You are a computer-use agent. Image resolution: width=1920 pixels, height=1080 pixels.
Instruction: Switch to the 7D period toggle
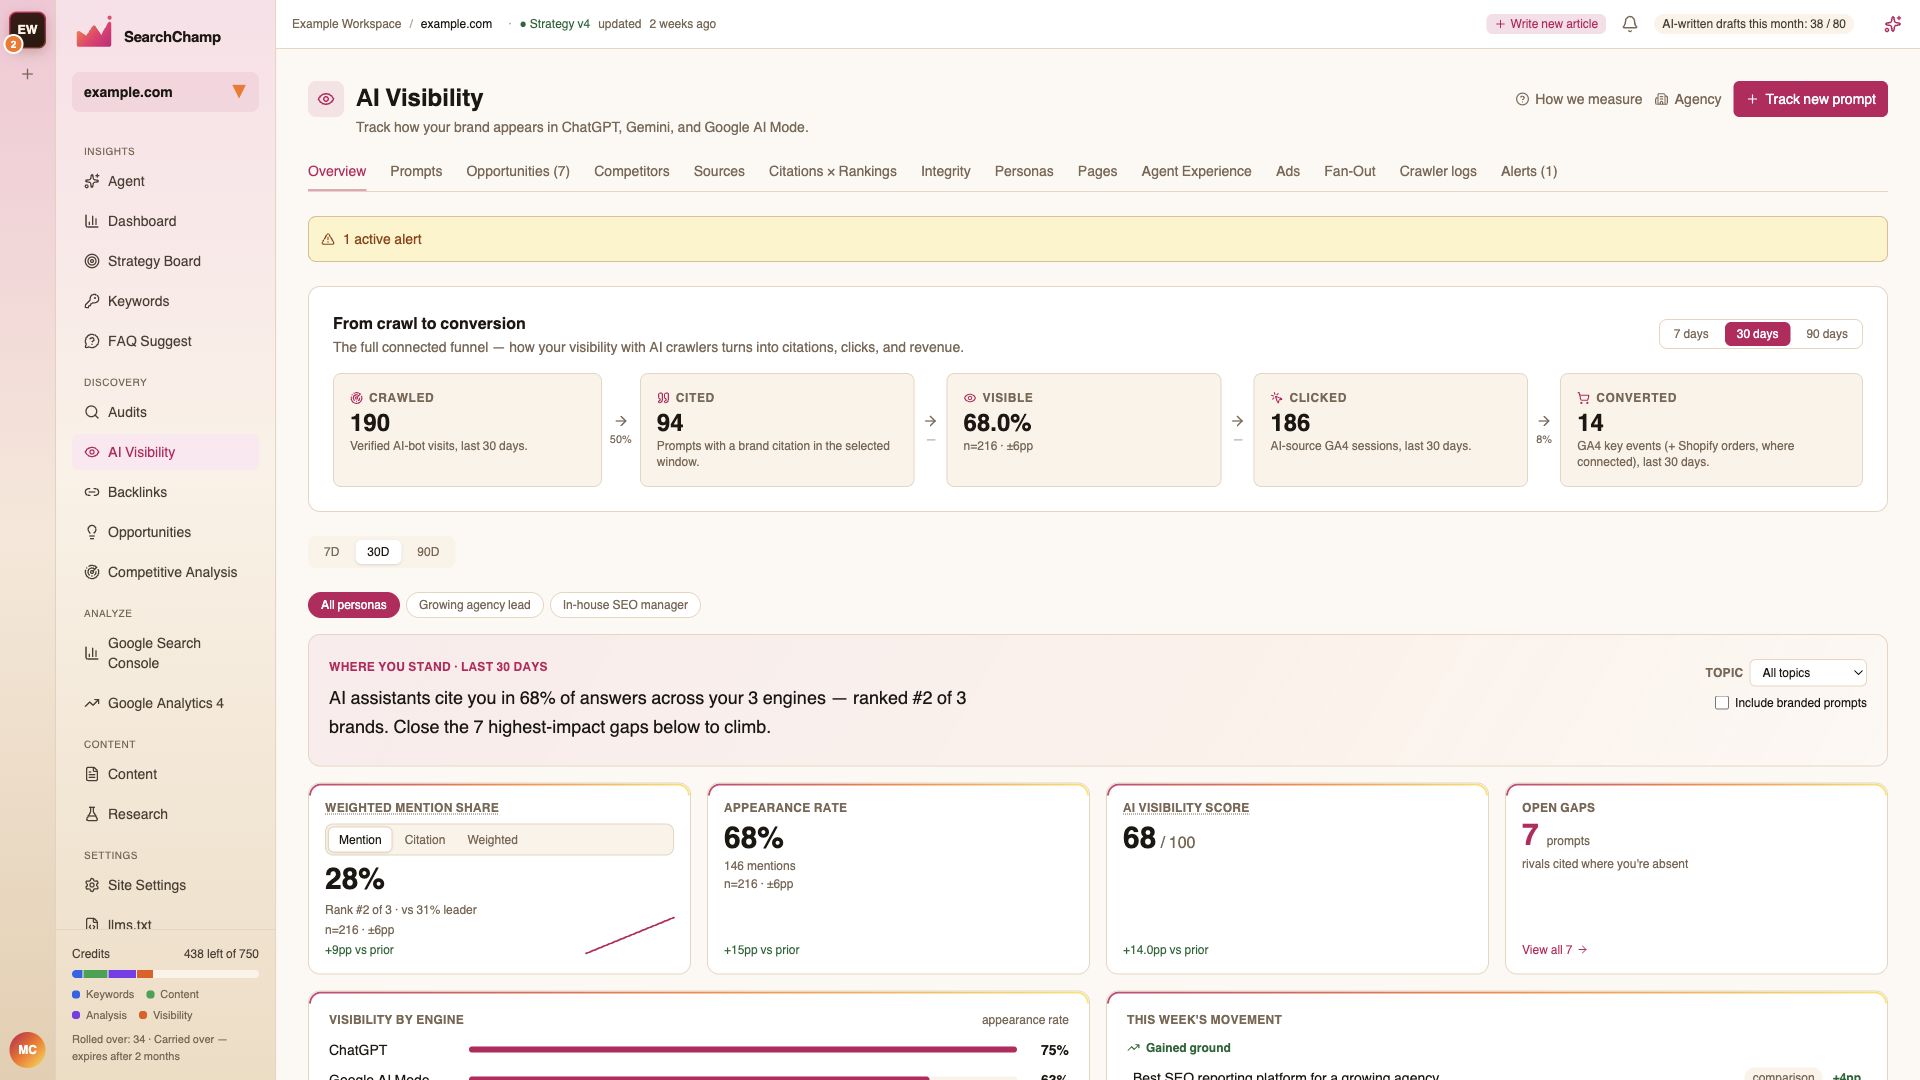tap(332, 552)
